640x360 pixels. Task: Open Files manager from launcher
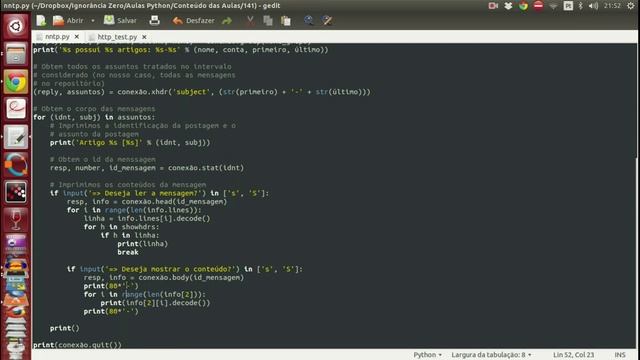(x=16, y=54)
